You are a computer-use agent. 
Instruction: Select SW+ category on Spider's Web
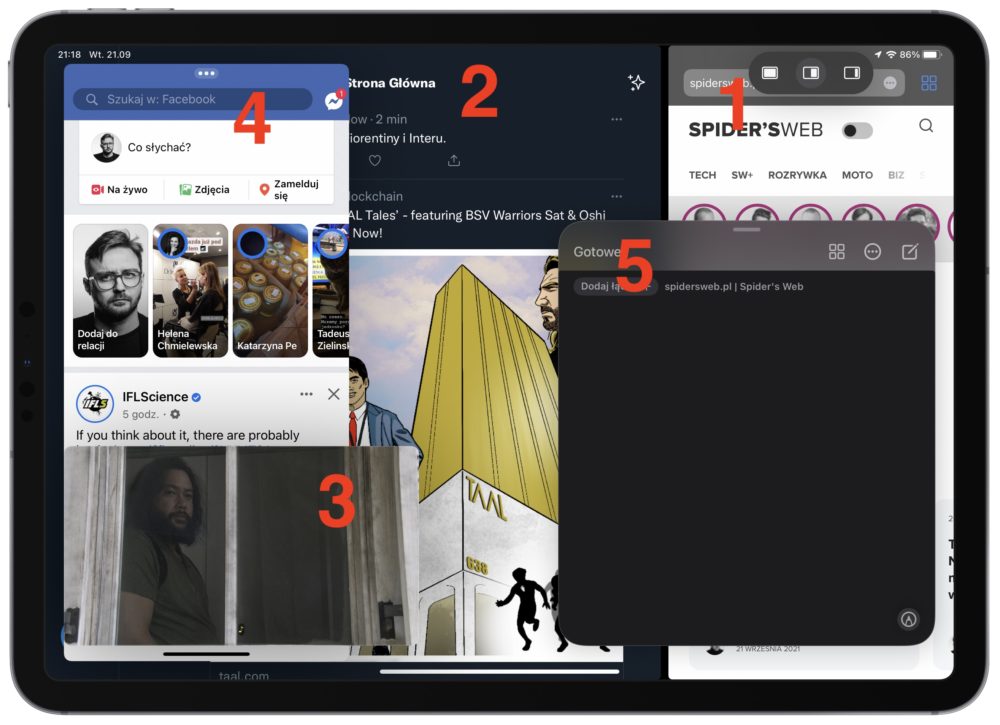(x=742, y=175)
